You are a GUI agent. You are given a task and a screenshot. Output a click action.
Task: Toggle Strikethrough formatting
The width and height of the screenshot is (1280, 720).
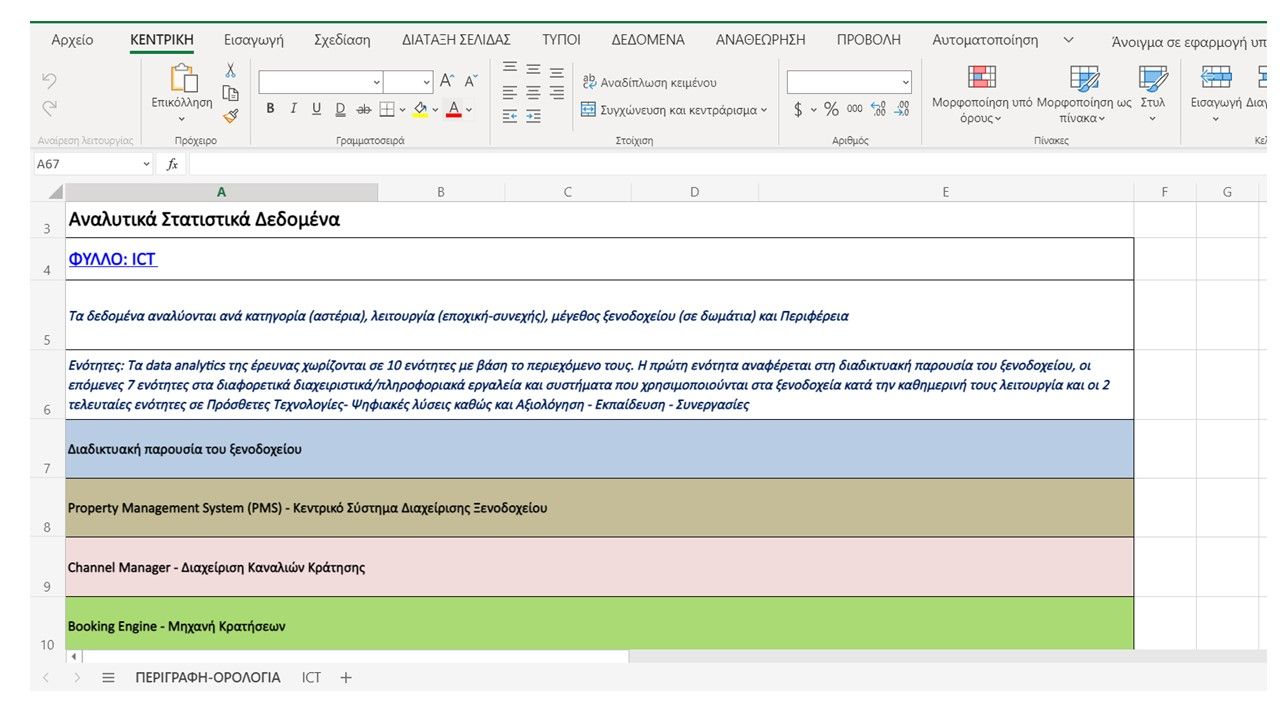[x=364, y=109]
